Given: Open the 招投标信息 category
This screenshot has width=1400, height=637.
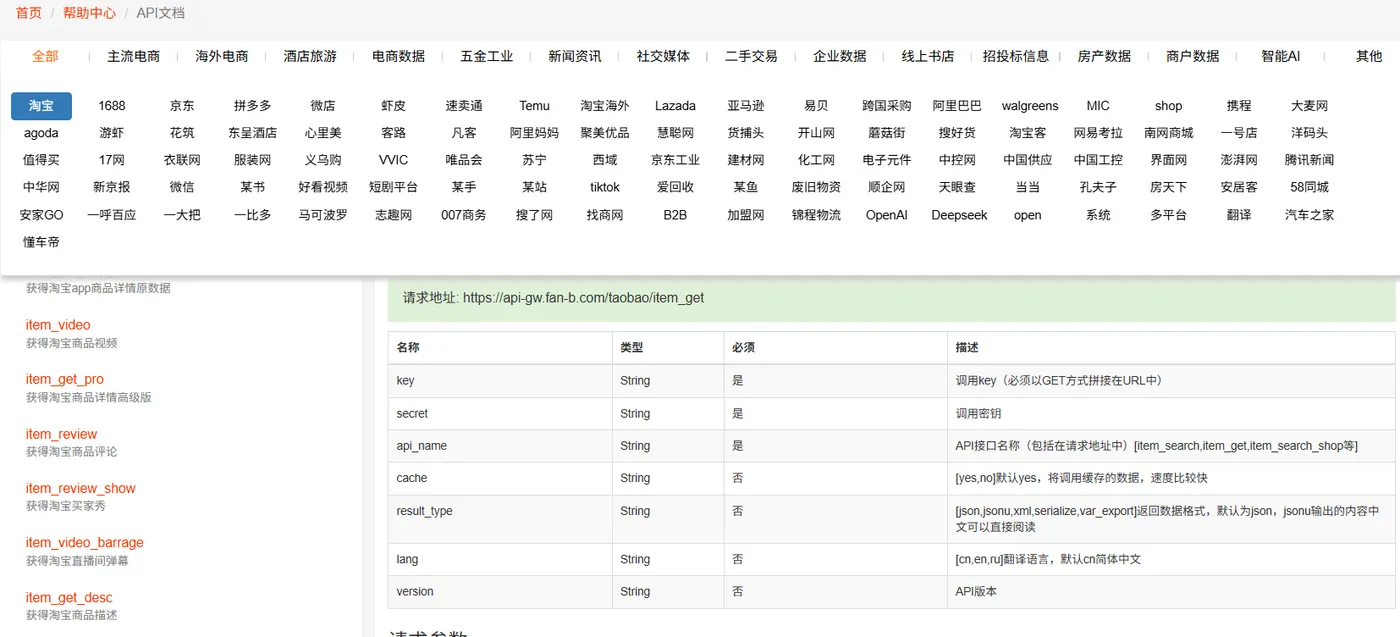Looking at the screenshot, I should click(x=1015, y=57).
